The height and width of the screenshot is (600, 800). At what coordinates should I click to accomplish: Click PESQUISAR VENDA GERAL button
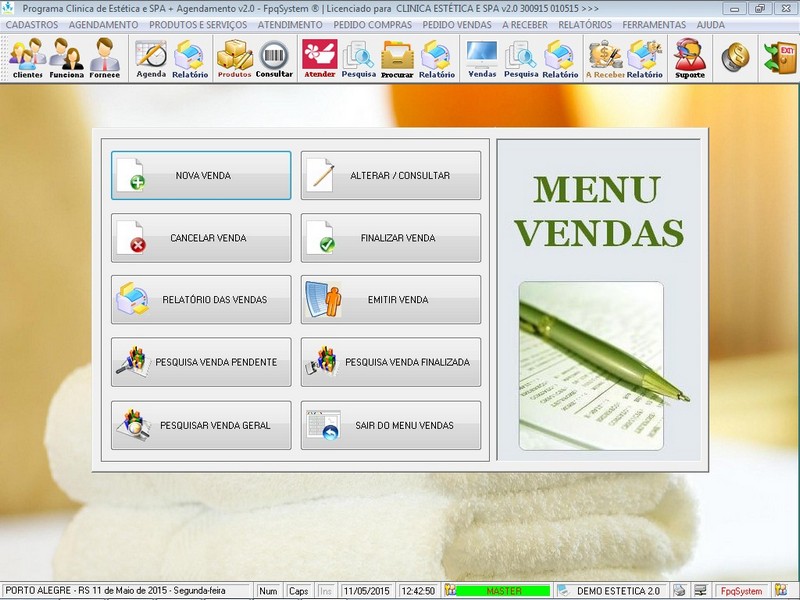[x=201, y=425]
